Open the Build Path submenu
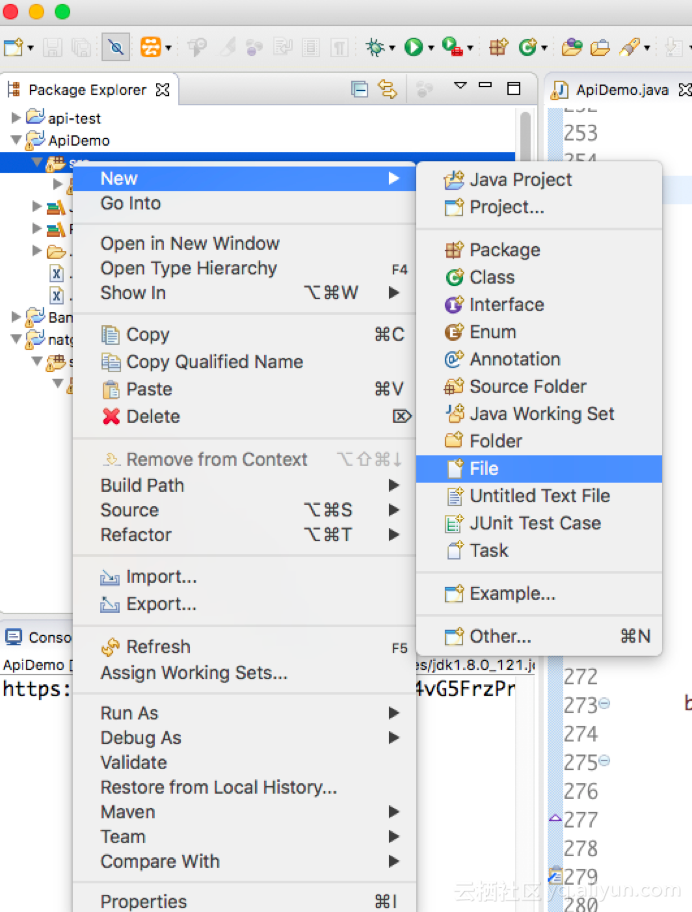Screen dimensions: 692x912 (244, 485)
